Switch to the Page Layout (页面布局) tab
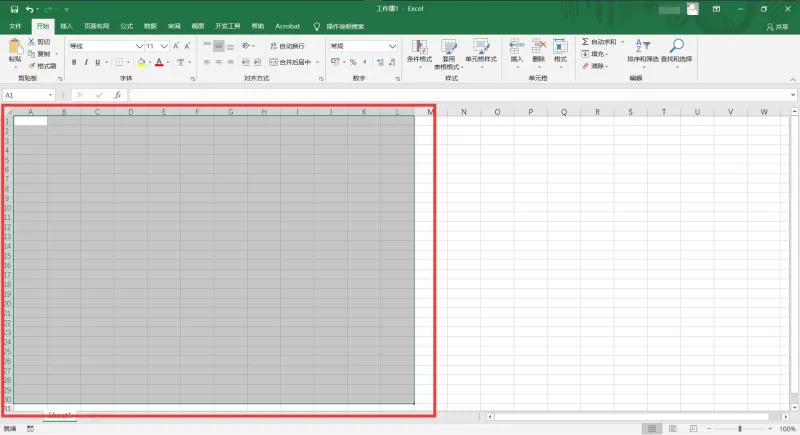This screenshot has width=800, height=435. (96, 26)
